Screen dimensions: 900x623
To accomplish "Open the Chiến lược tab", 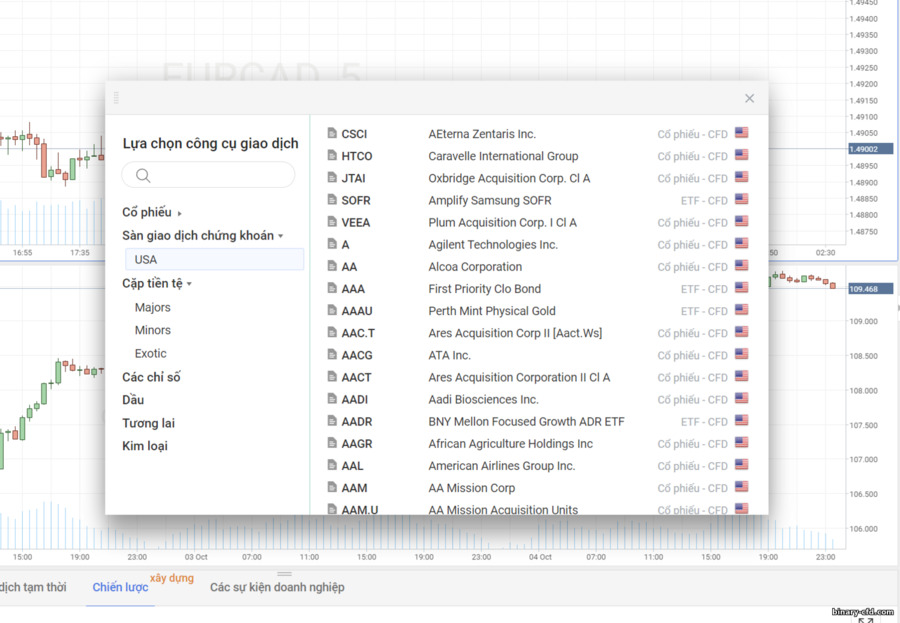I will click(x=121, y=587).
